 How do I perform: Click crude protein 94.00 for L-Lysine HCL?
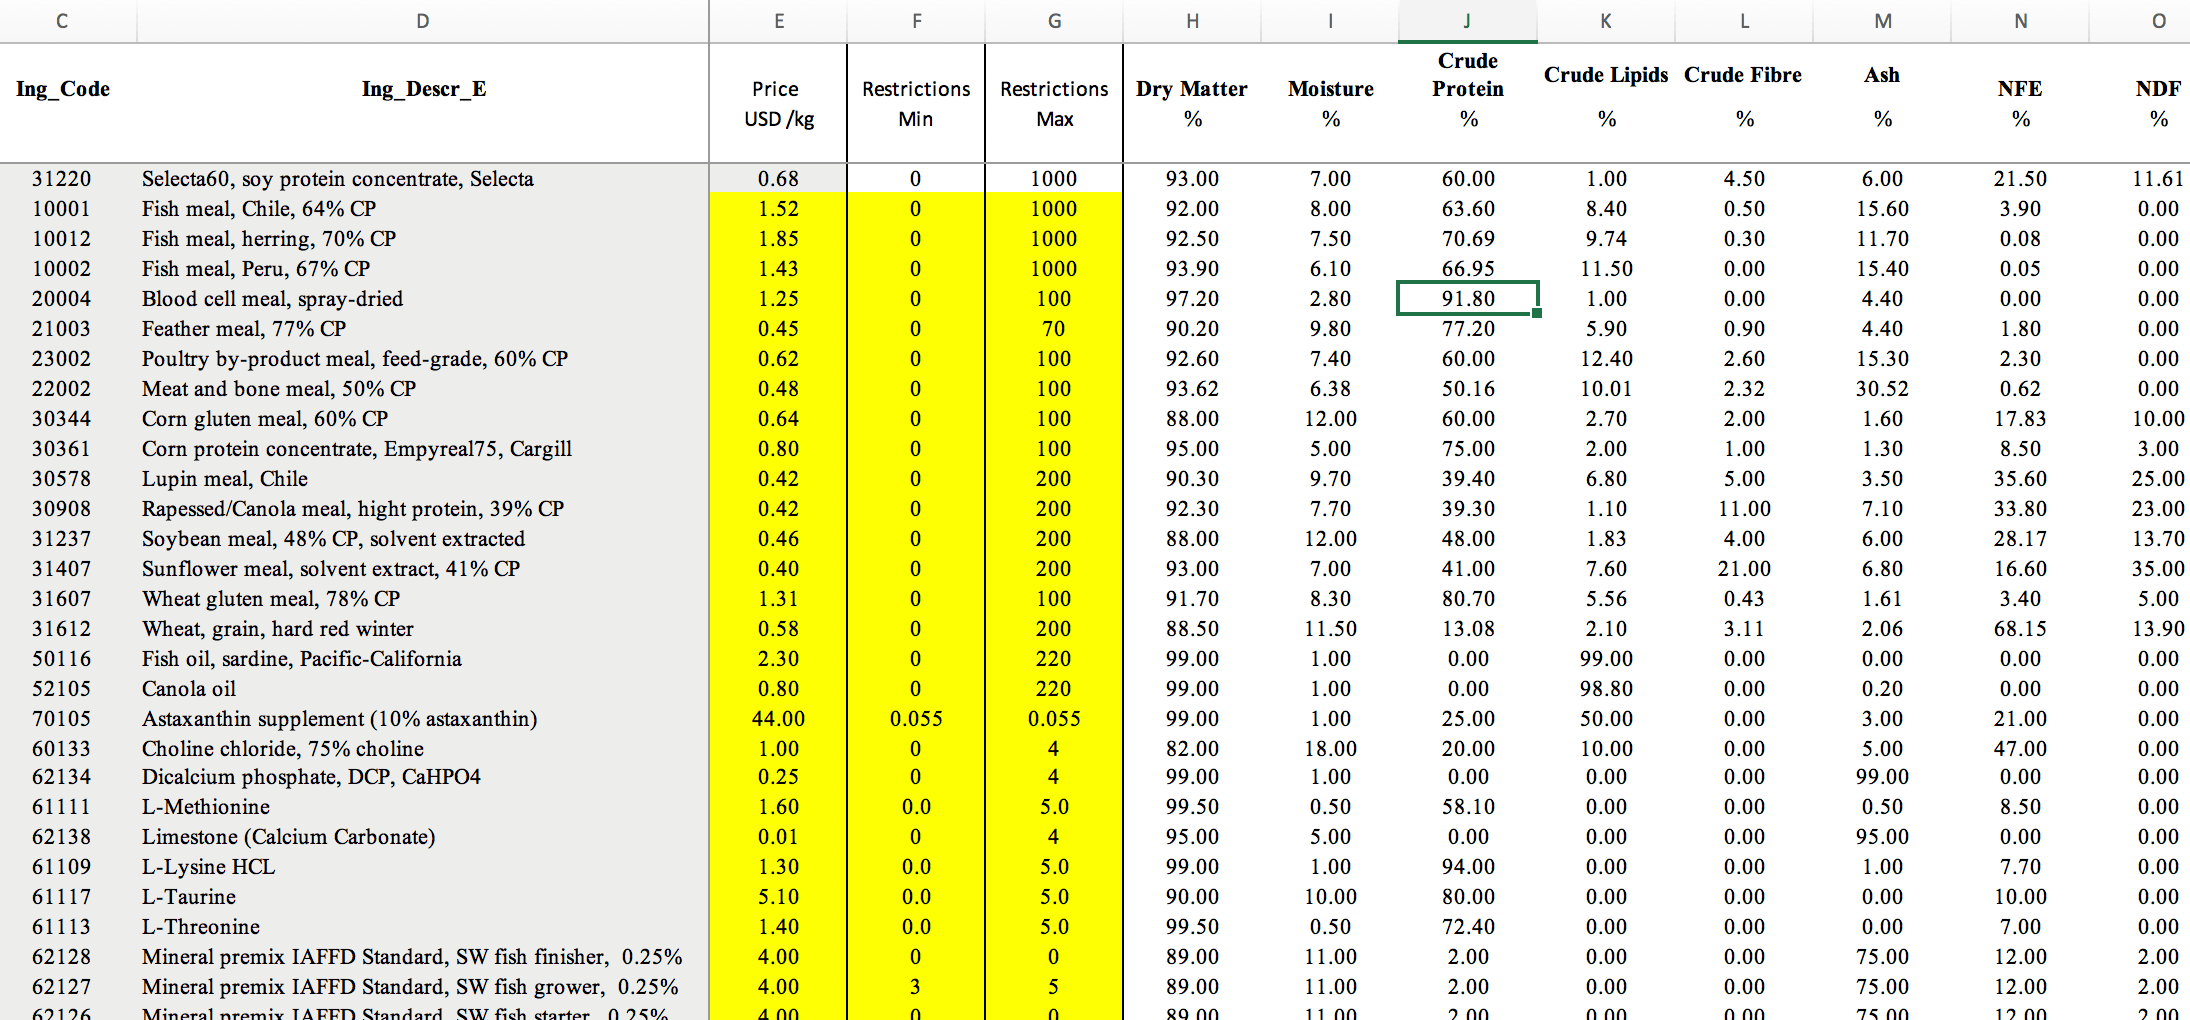1468,866
